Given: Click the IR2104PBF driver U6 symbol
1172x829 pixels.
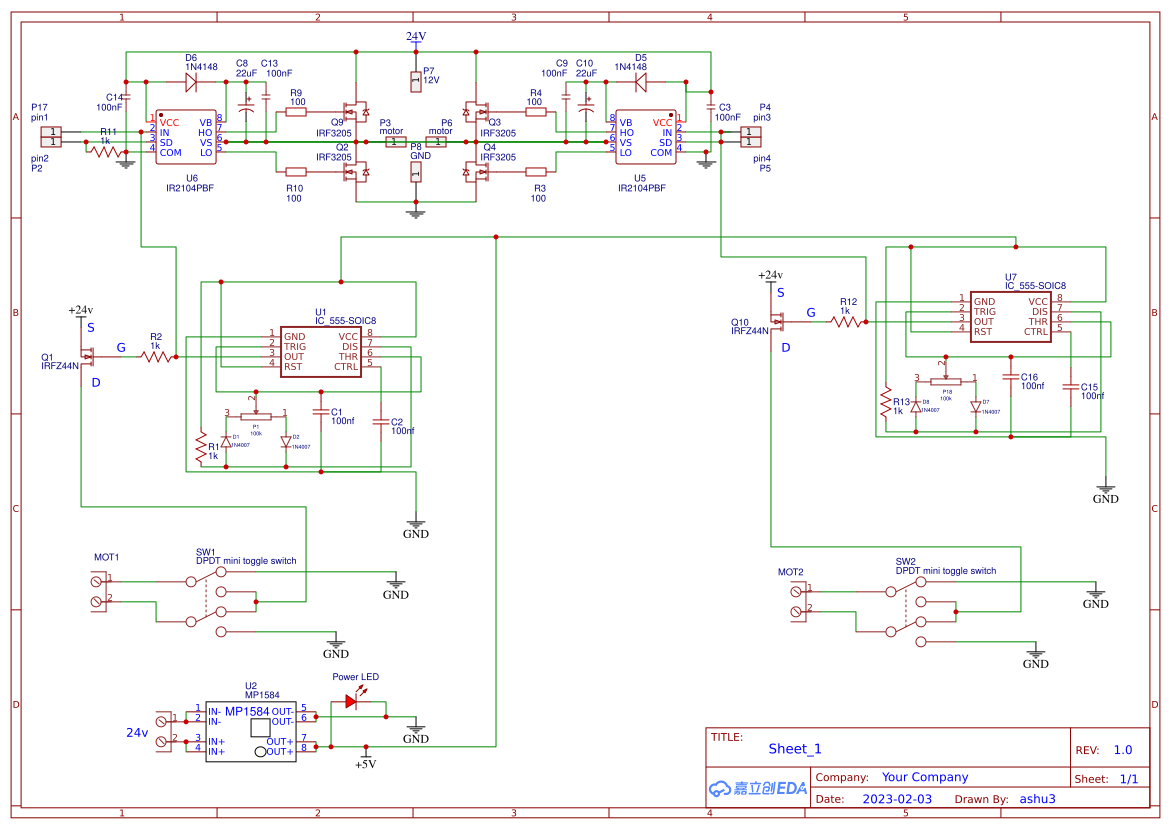Looking at the screenshot, I should (x=183, y=137).
